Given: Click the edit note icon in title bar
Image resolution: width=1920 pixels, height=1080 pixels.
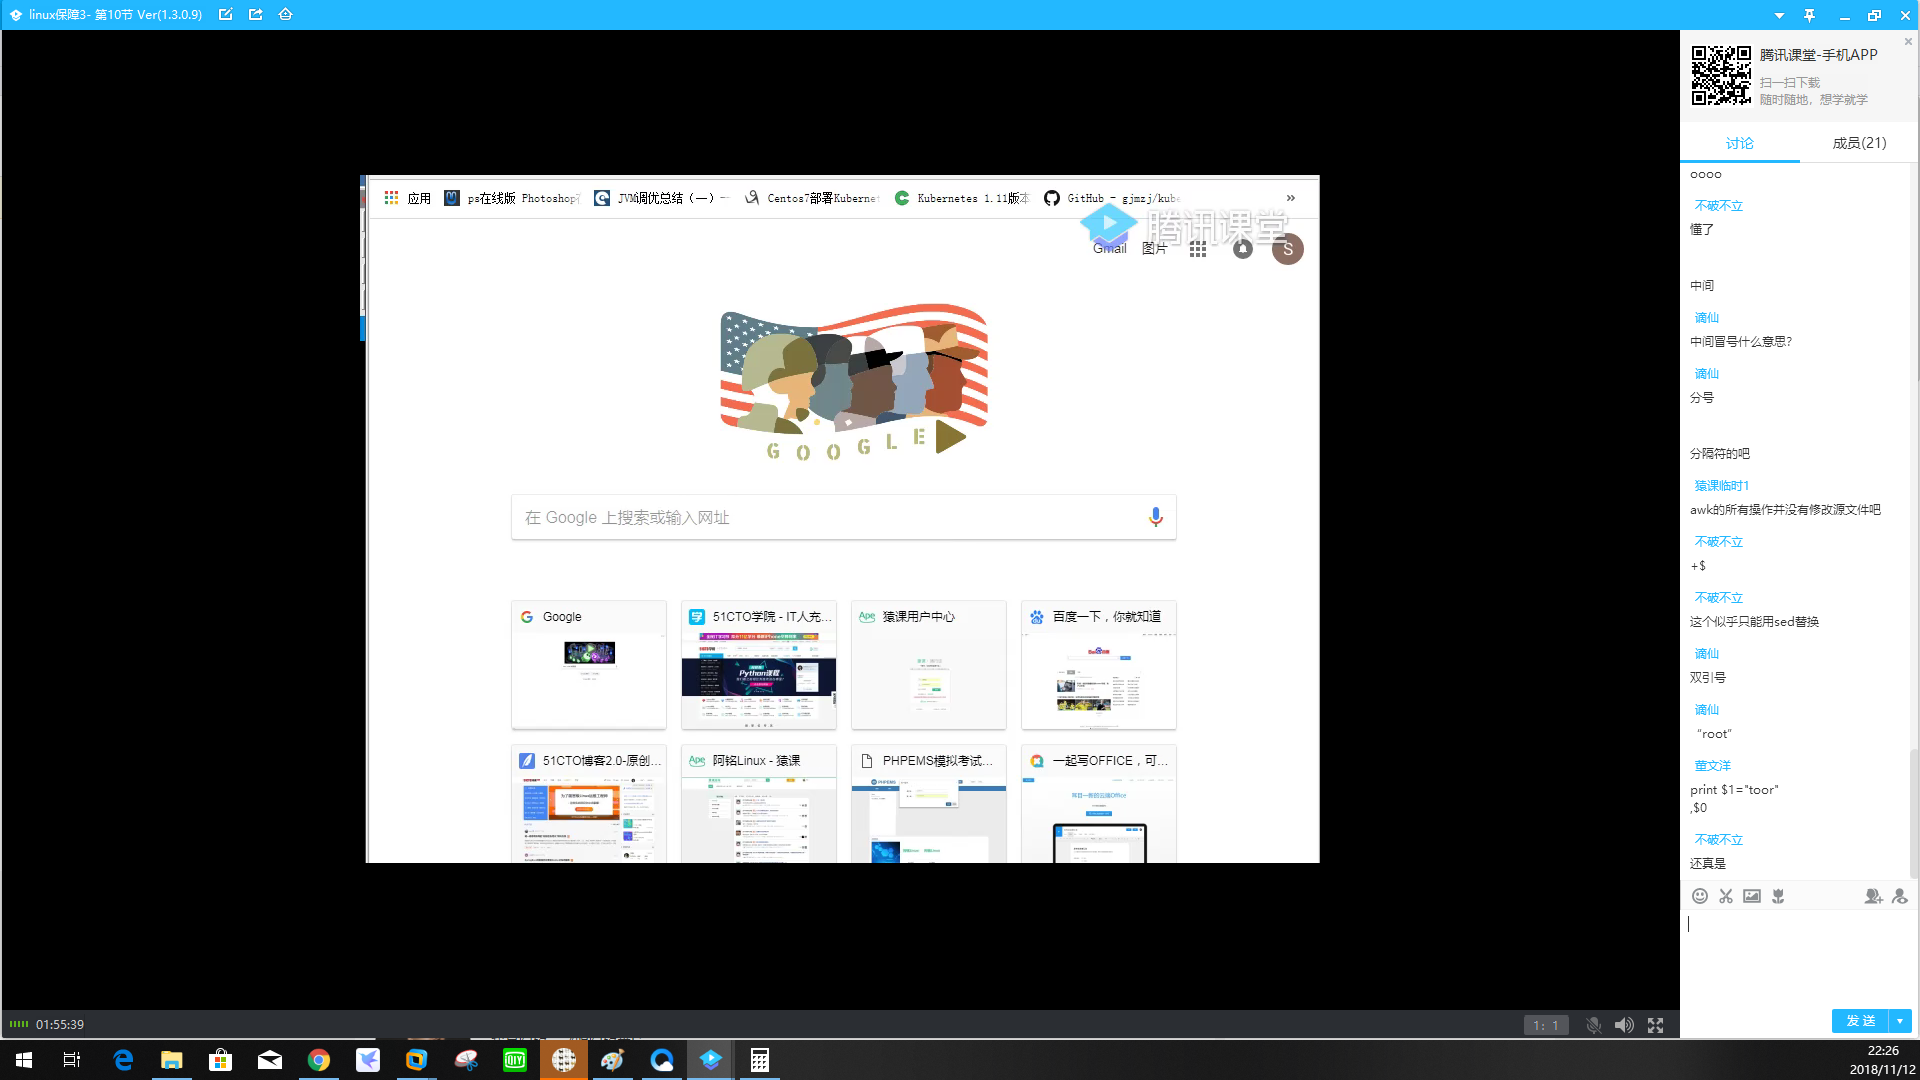Looking at the screenshot, I should coord(226,14).
